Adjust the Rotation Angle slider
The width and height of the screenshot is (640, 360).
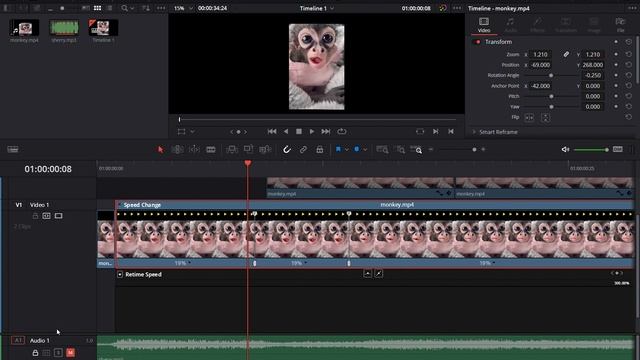click(x=551, y=76)
